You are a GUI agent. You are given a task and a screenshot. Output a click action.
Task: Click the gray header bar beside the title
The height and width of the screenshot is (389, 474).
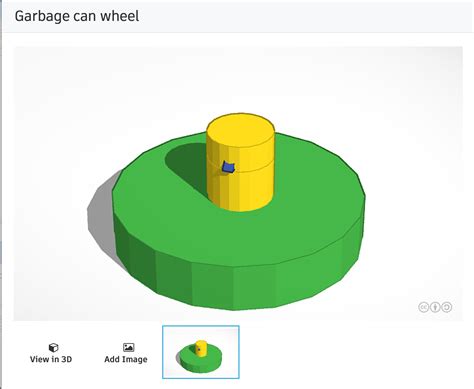click(300, 17)
